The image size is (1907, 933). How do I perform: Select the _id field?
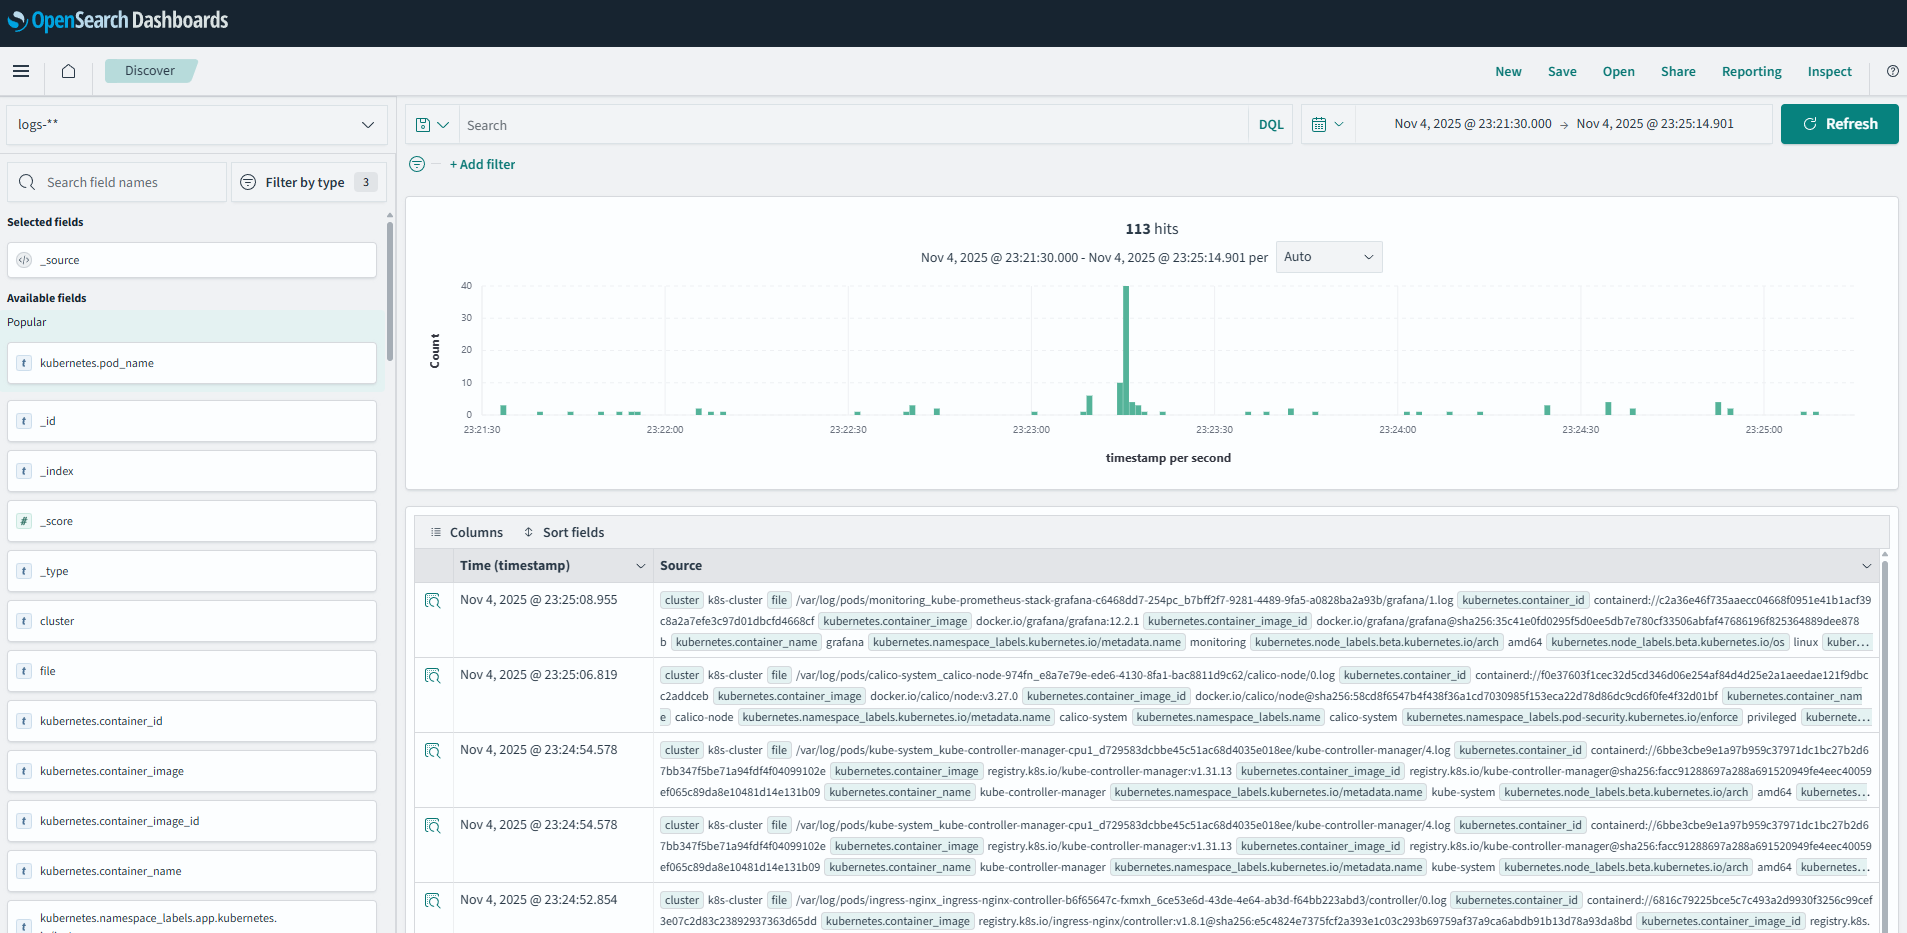click(x=192, y=421)
